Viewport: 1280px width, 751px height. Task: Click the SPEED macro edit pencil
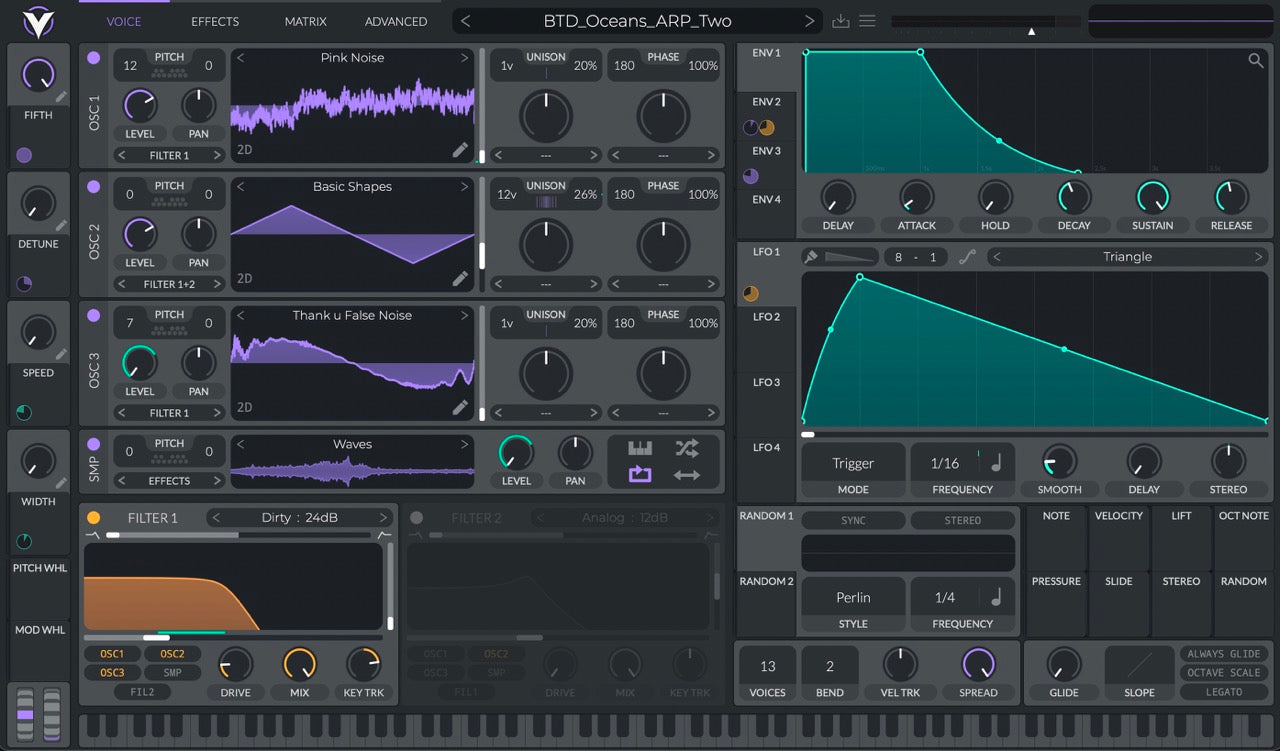[x=62, y=354]
